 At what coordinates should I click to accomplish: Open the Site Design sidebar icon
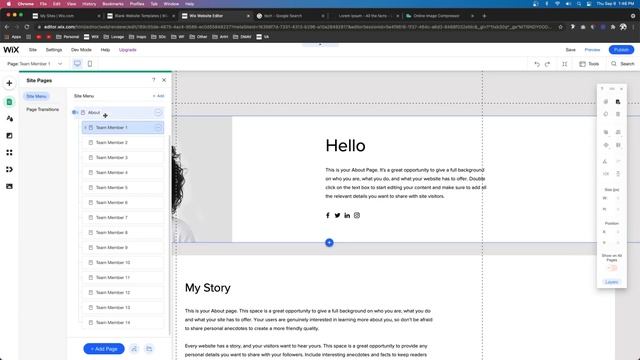click(x=9, y=119)
